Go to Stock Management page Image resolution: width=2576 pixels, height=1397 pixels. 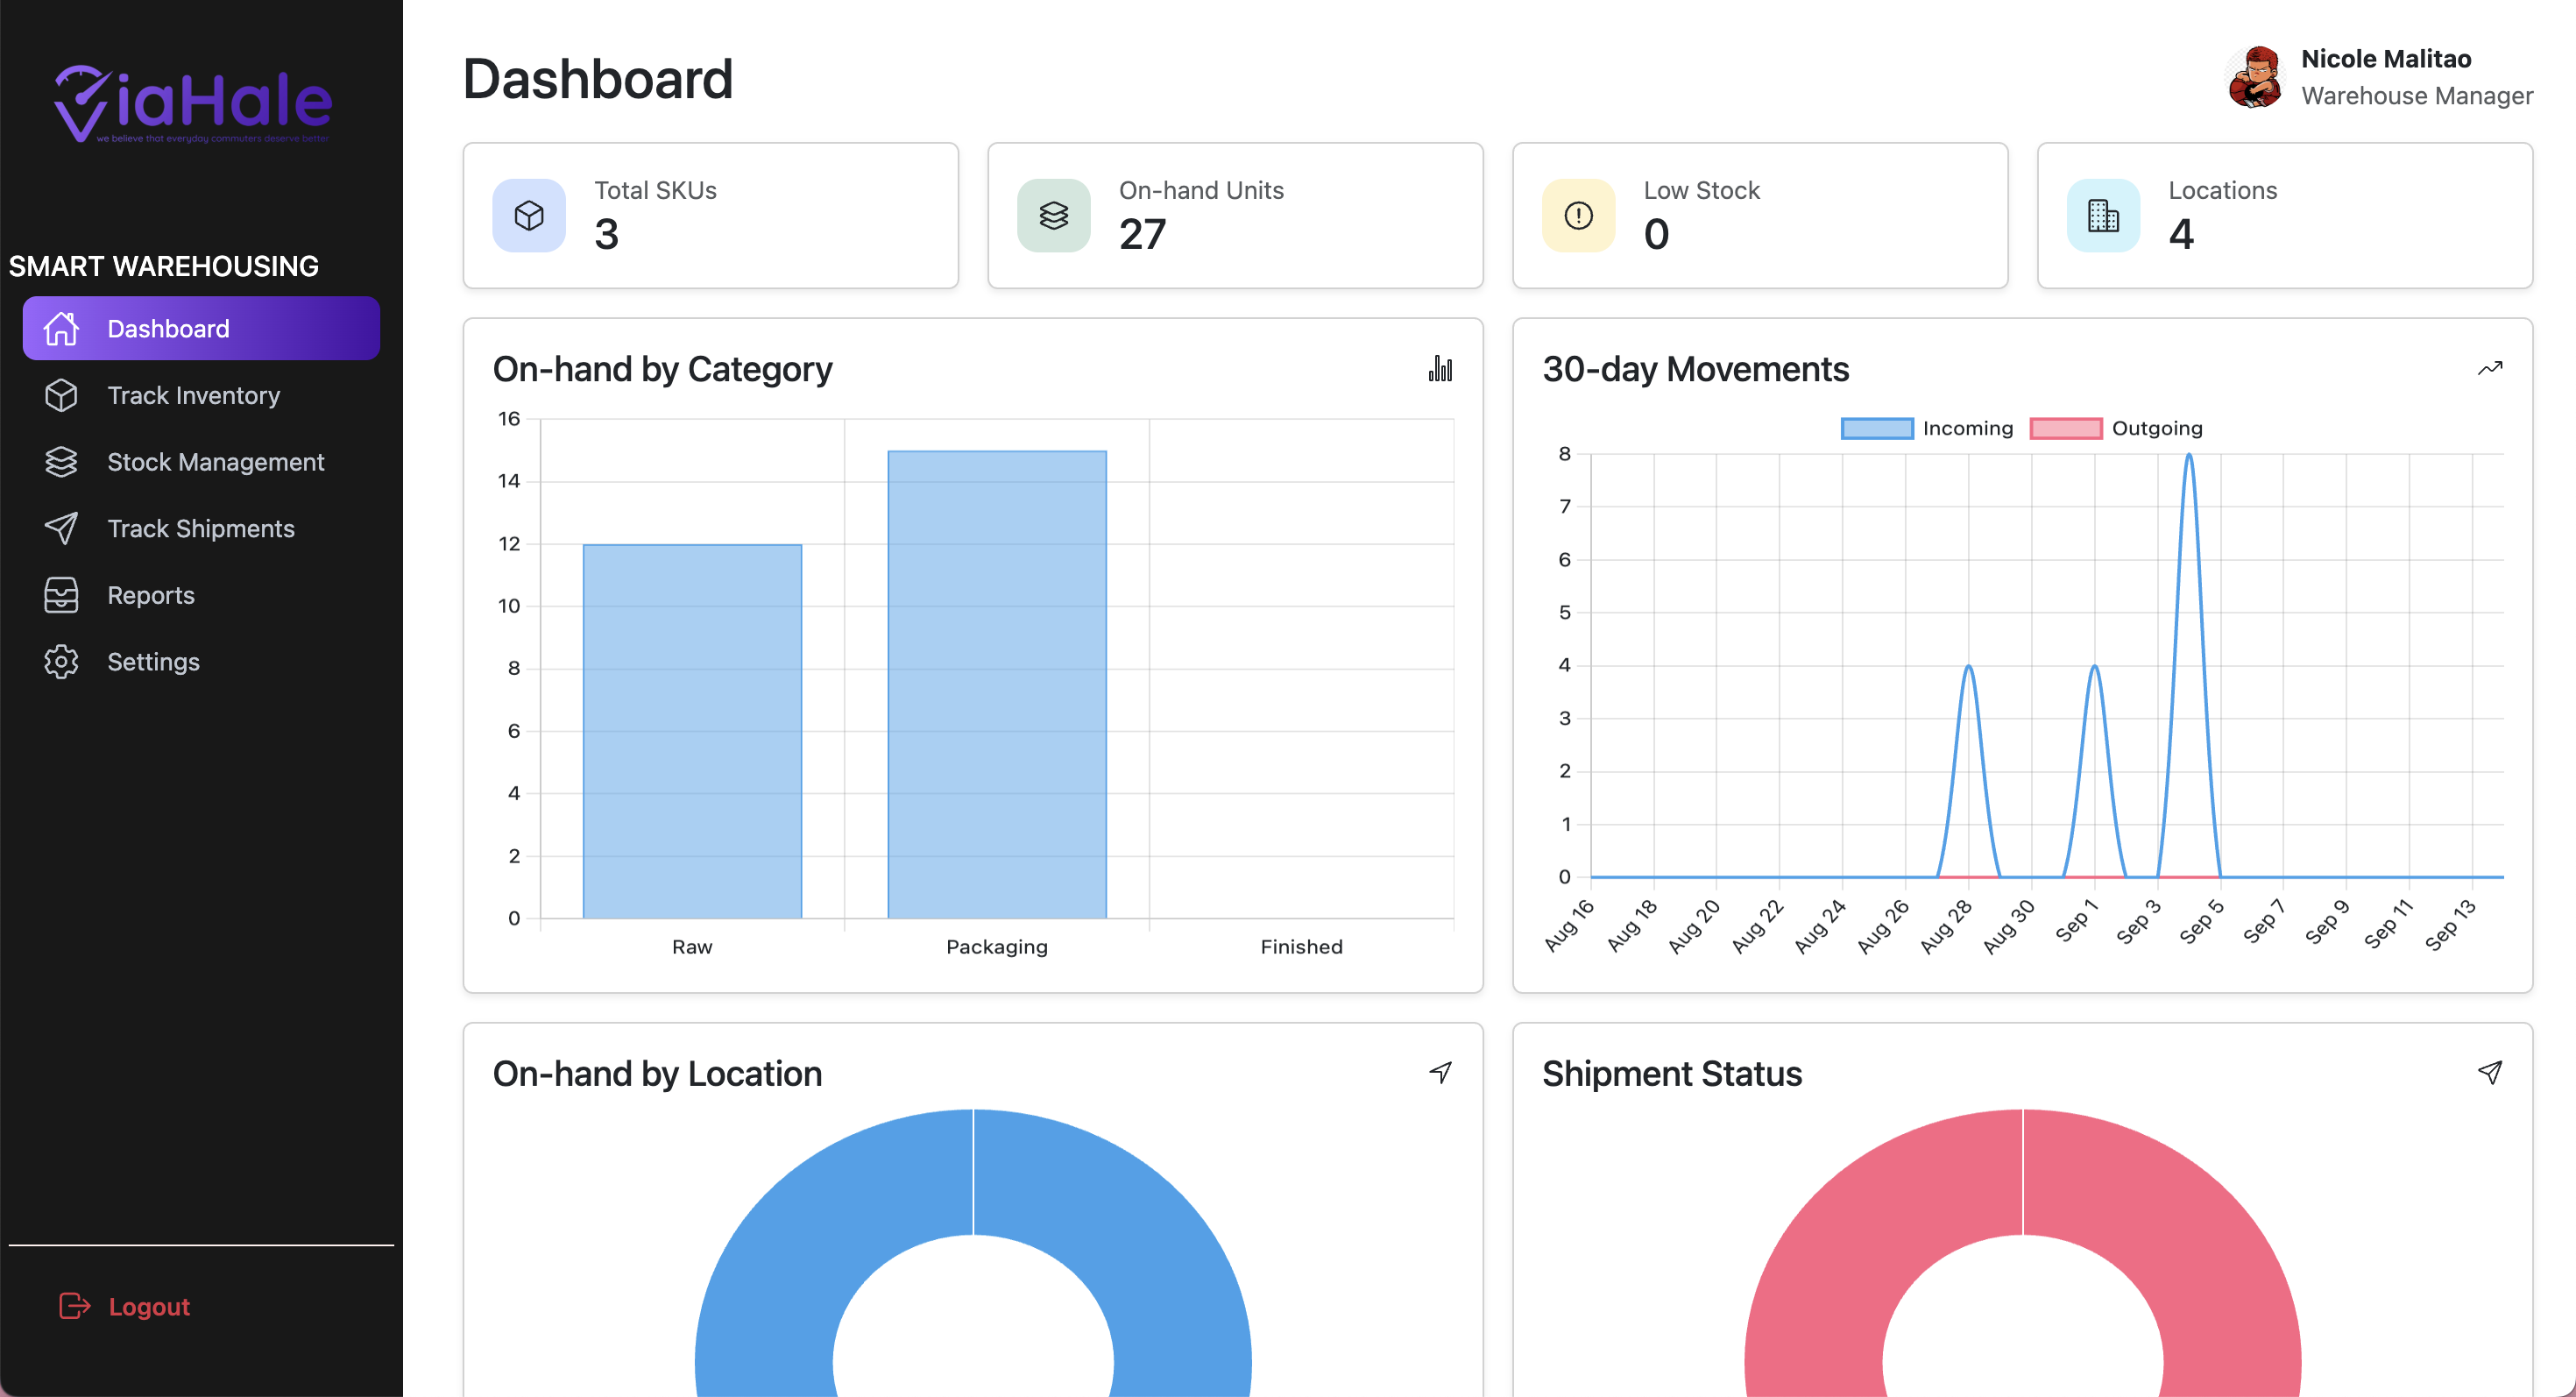(x=215, y=462)
